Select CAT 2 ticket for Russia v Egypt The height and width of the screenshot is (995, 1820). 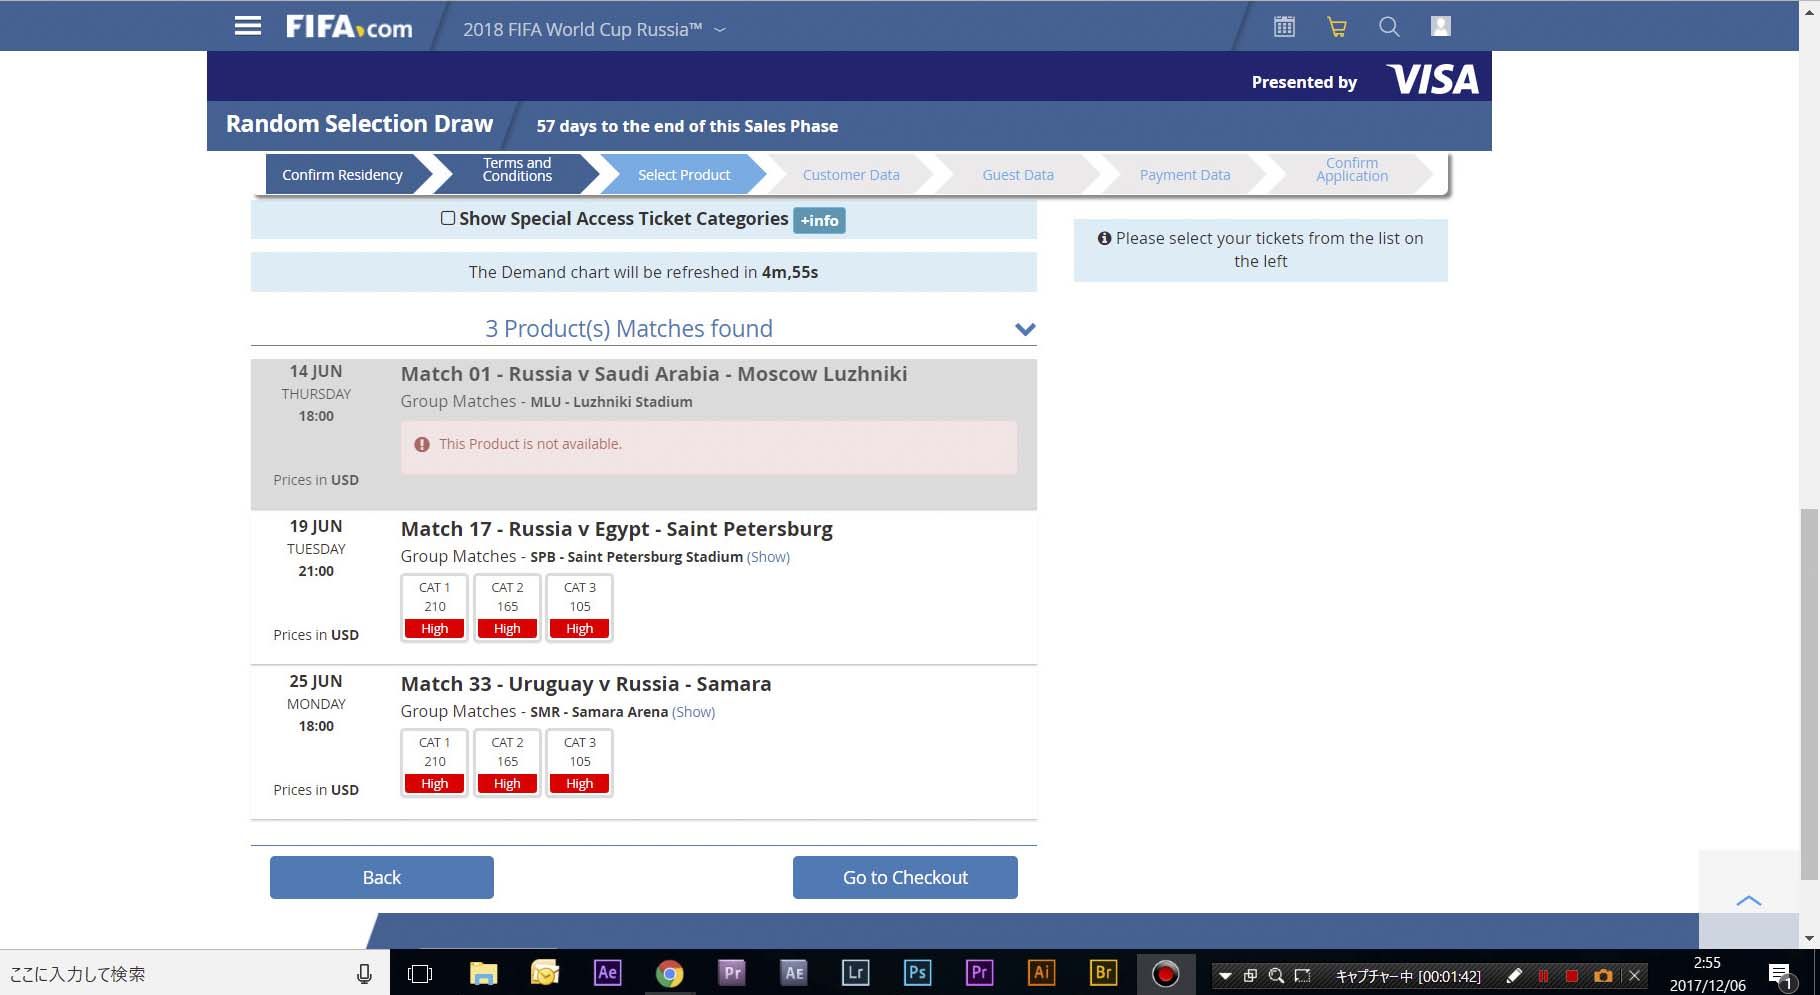tap(507, 607)
